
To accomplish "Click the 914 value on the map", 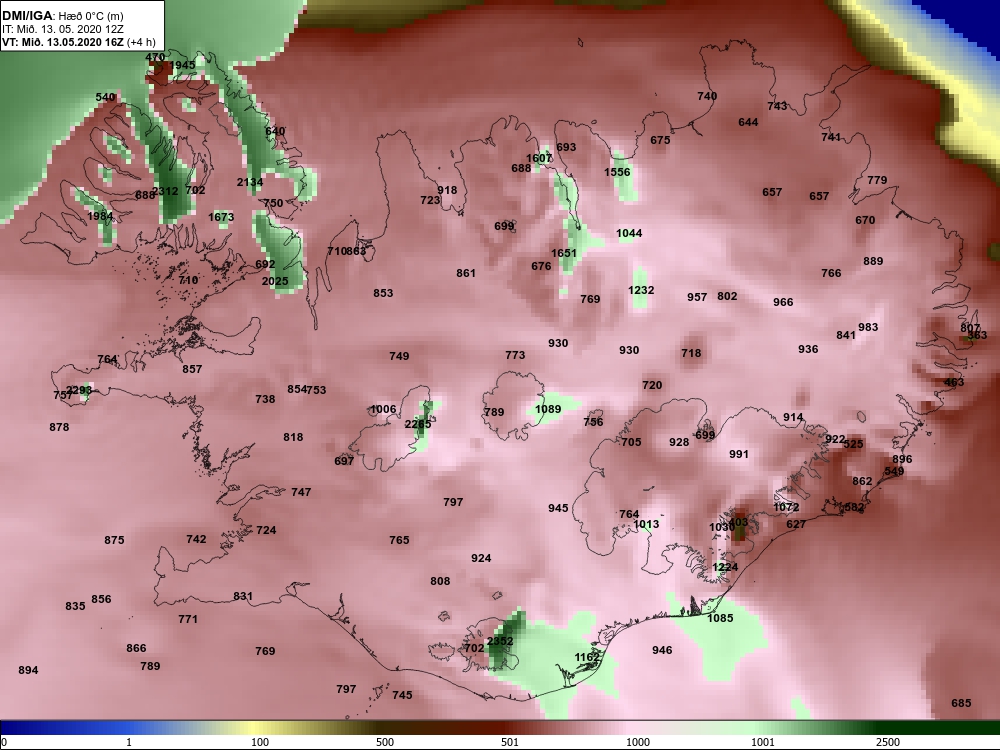I will pyautogui.click(x=793, y=418).
